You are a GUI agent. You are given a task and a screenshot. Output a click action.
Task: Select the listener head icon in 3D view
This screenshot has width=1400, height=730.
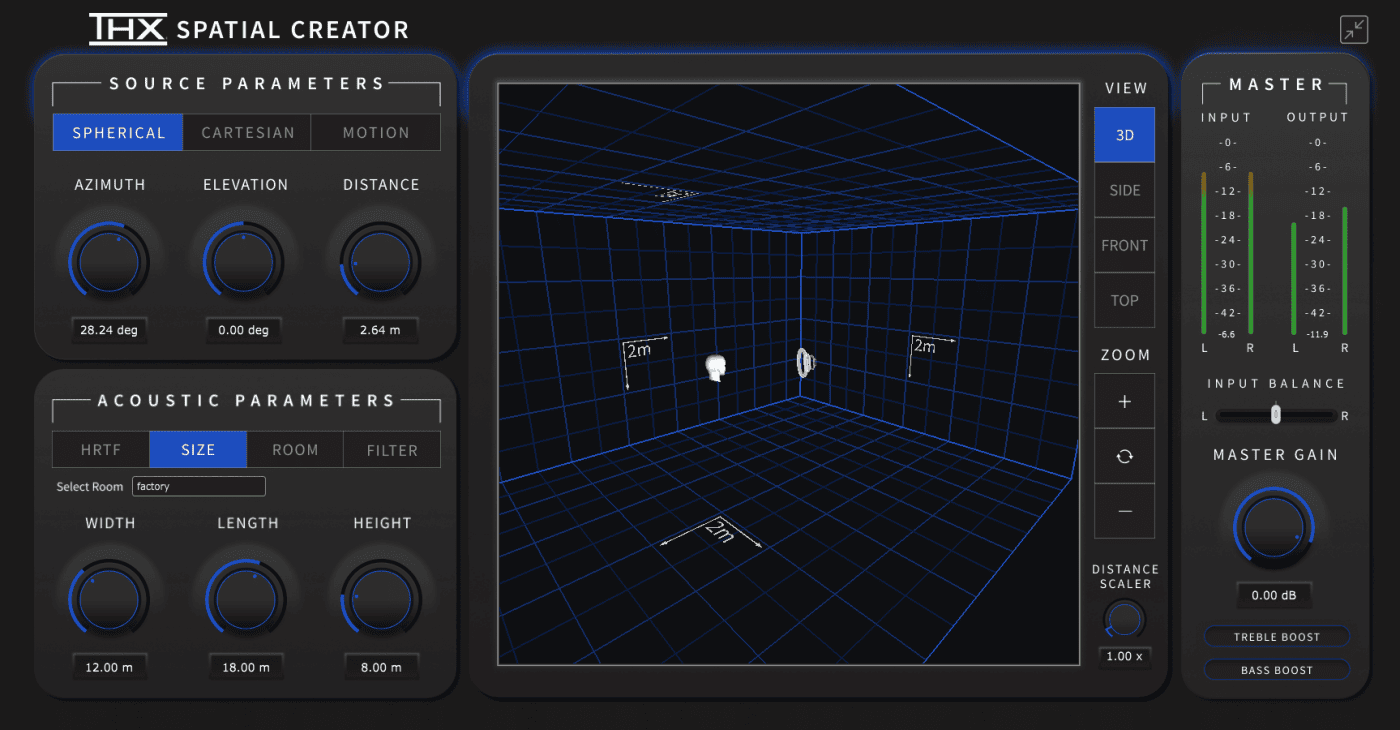714,368
